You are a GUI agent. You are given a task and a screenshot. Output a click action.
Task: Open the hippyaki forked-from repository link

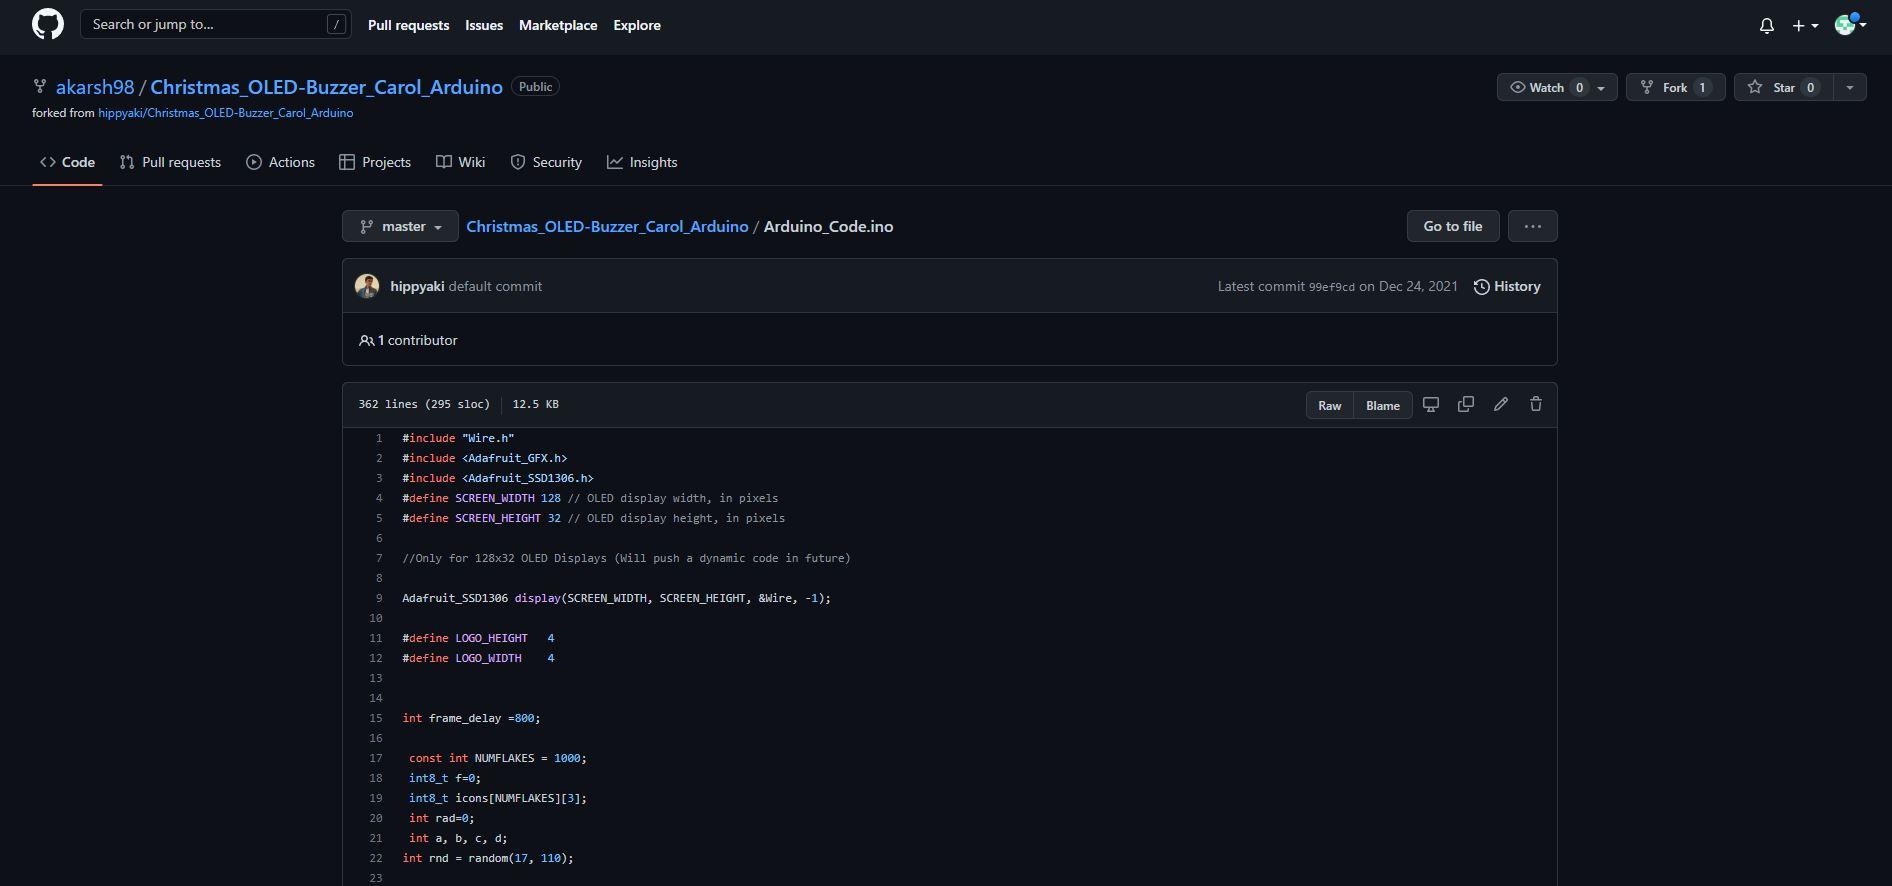point(225,113)
